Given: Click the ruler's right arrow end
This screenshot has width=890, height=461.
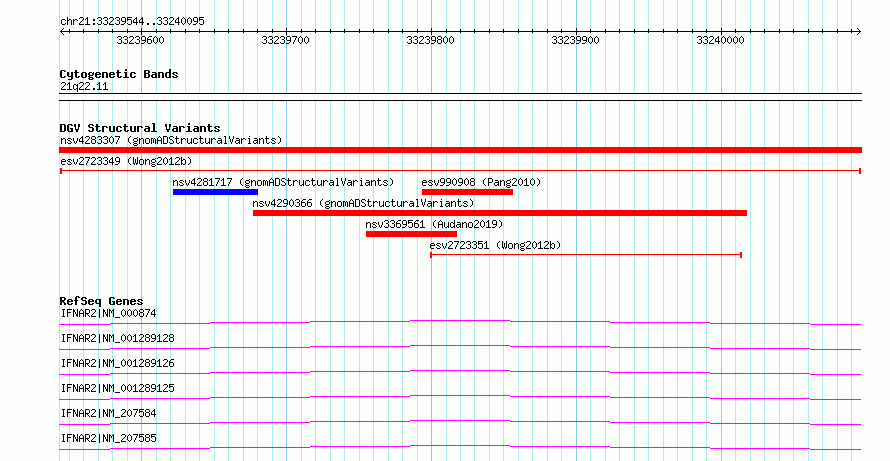Looking at the screenshot, I should click(x=859, y=32).
